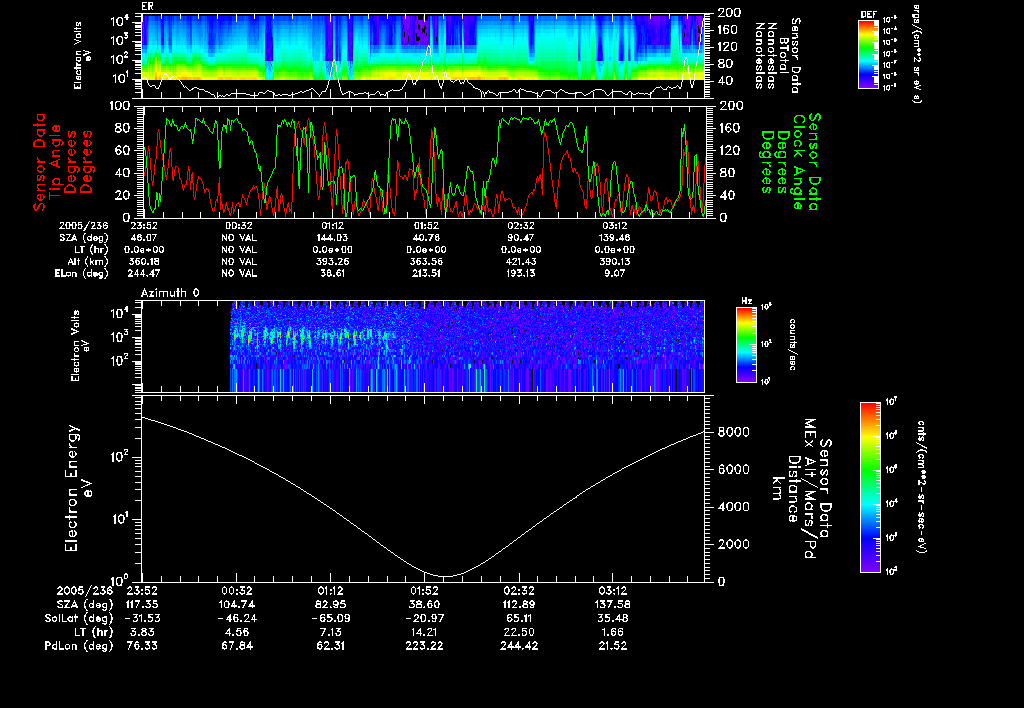Click the 'Azimuth 0' panel title
1024x708 pixels.
170,293
